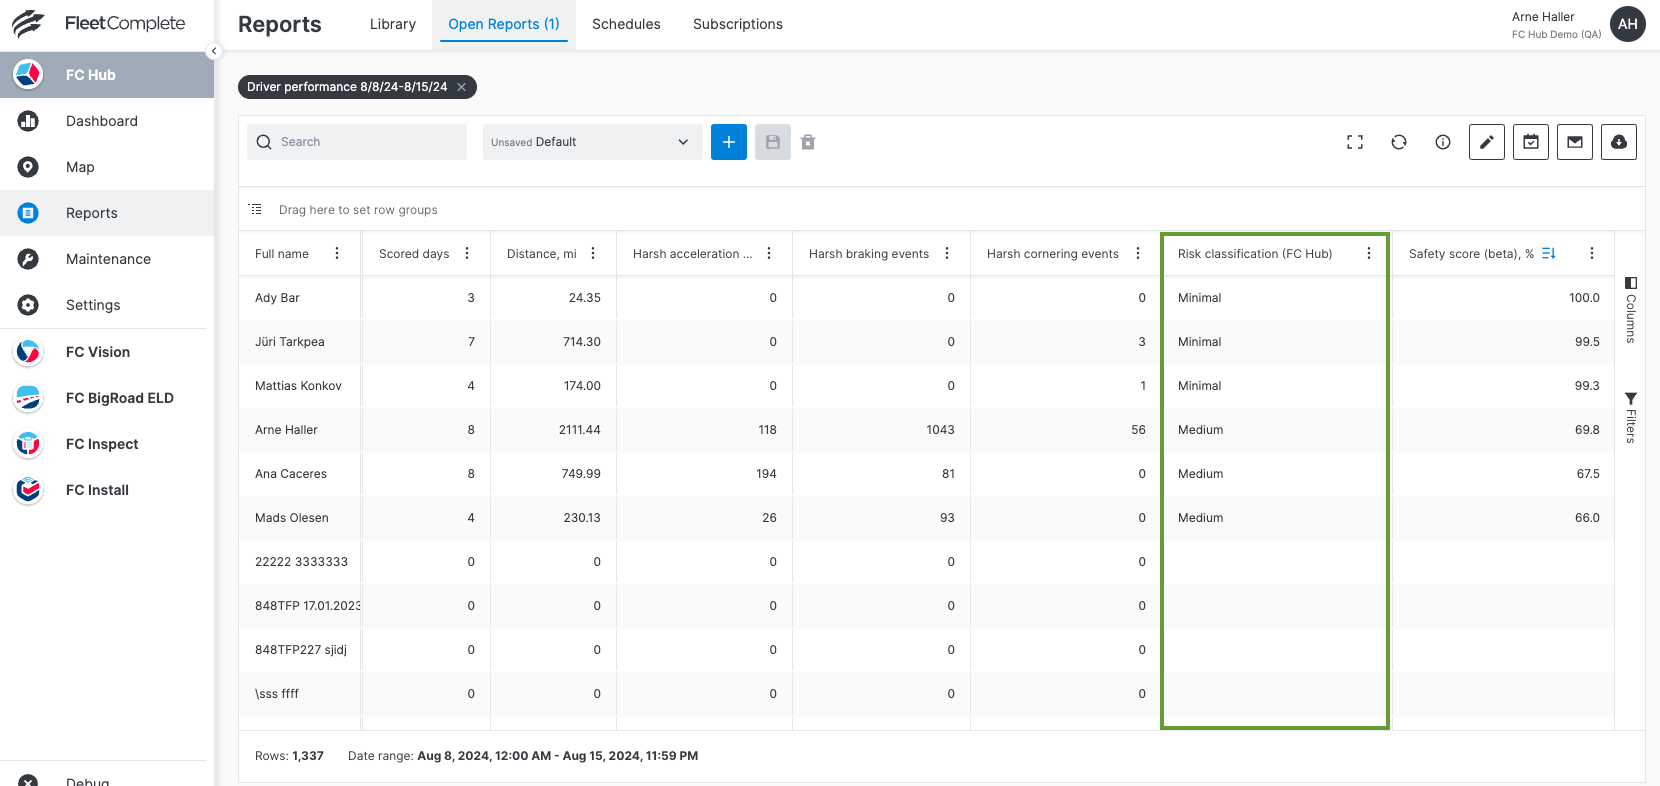Image resolution: width=1660 pixels, height=786 pixels.
Task: Download the report
Action: [1619, 142]
